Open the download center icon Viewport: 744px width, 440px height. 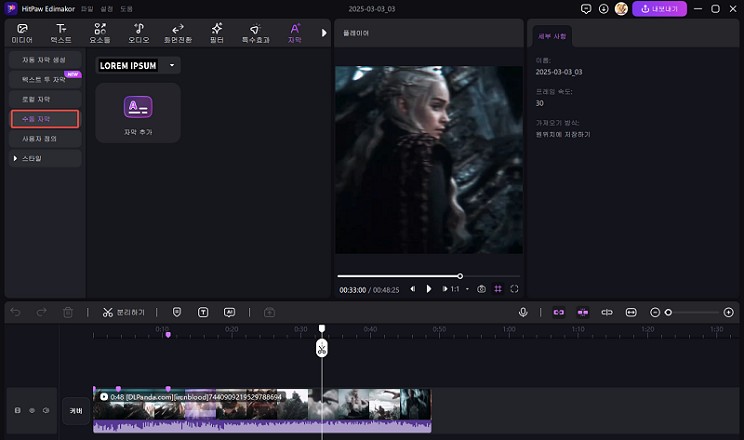(604, 9)
